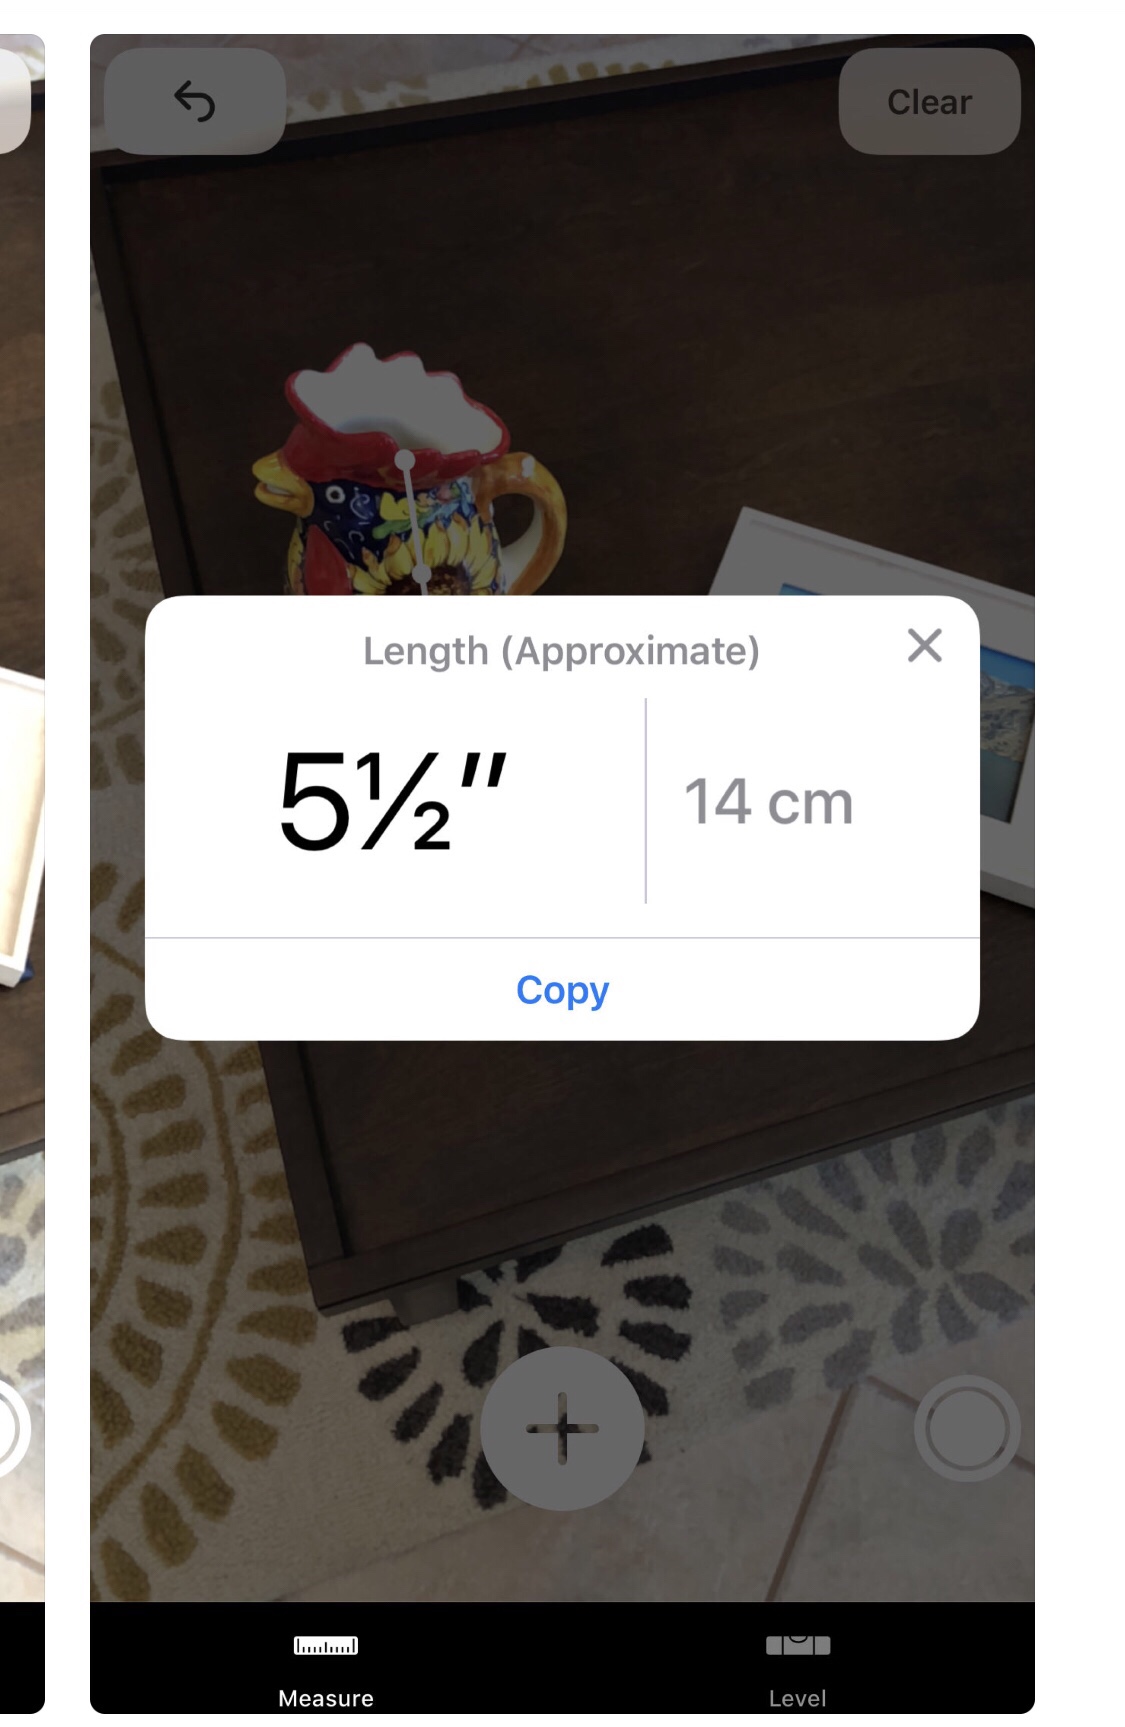Viewport: 1125px width, 1727px height.
Task: Close the Length (Approximate) popup
Action: coord(925,646)
